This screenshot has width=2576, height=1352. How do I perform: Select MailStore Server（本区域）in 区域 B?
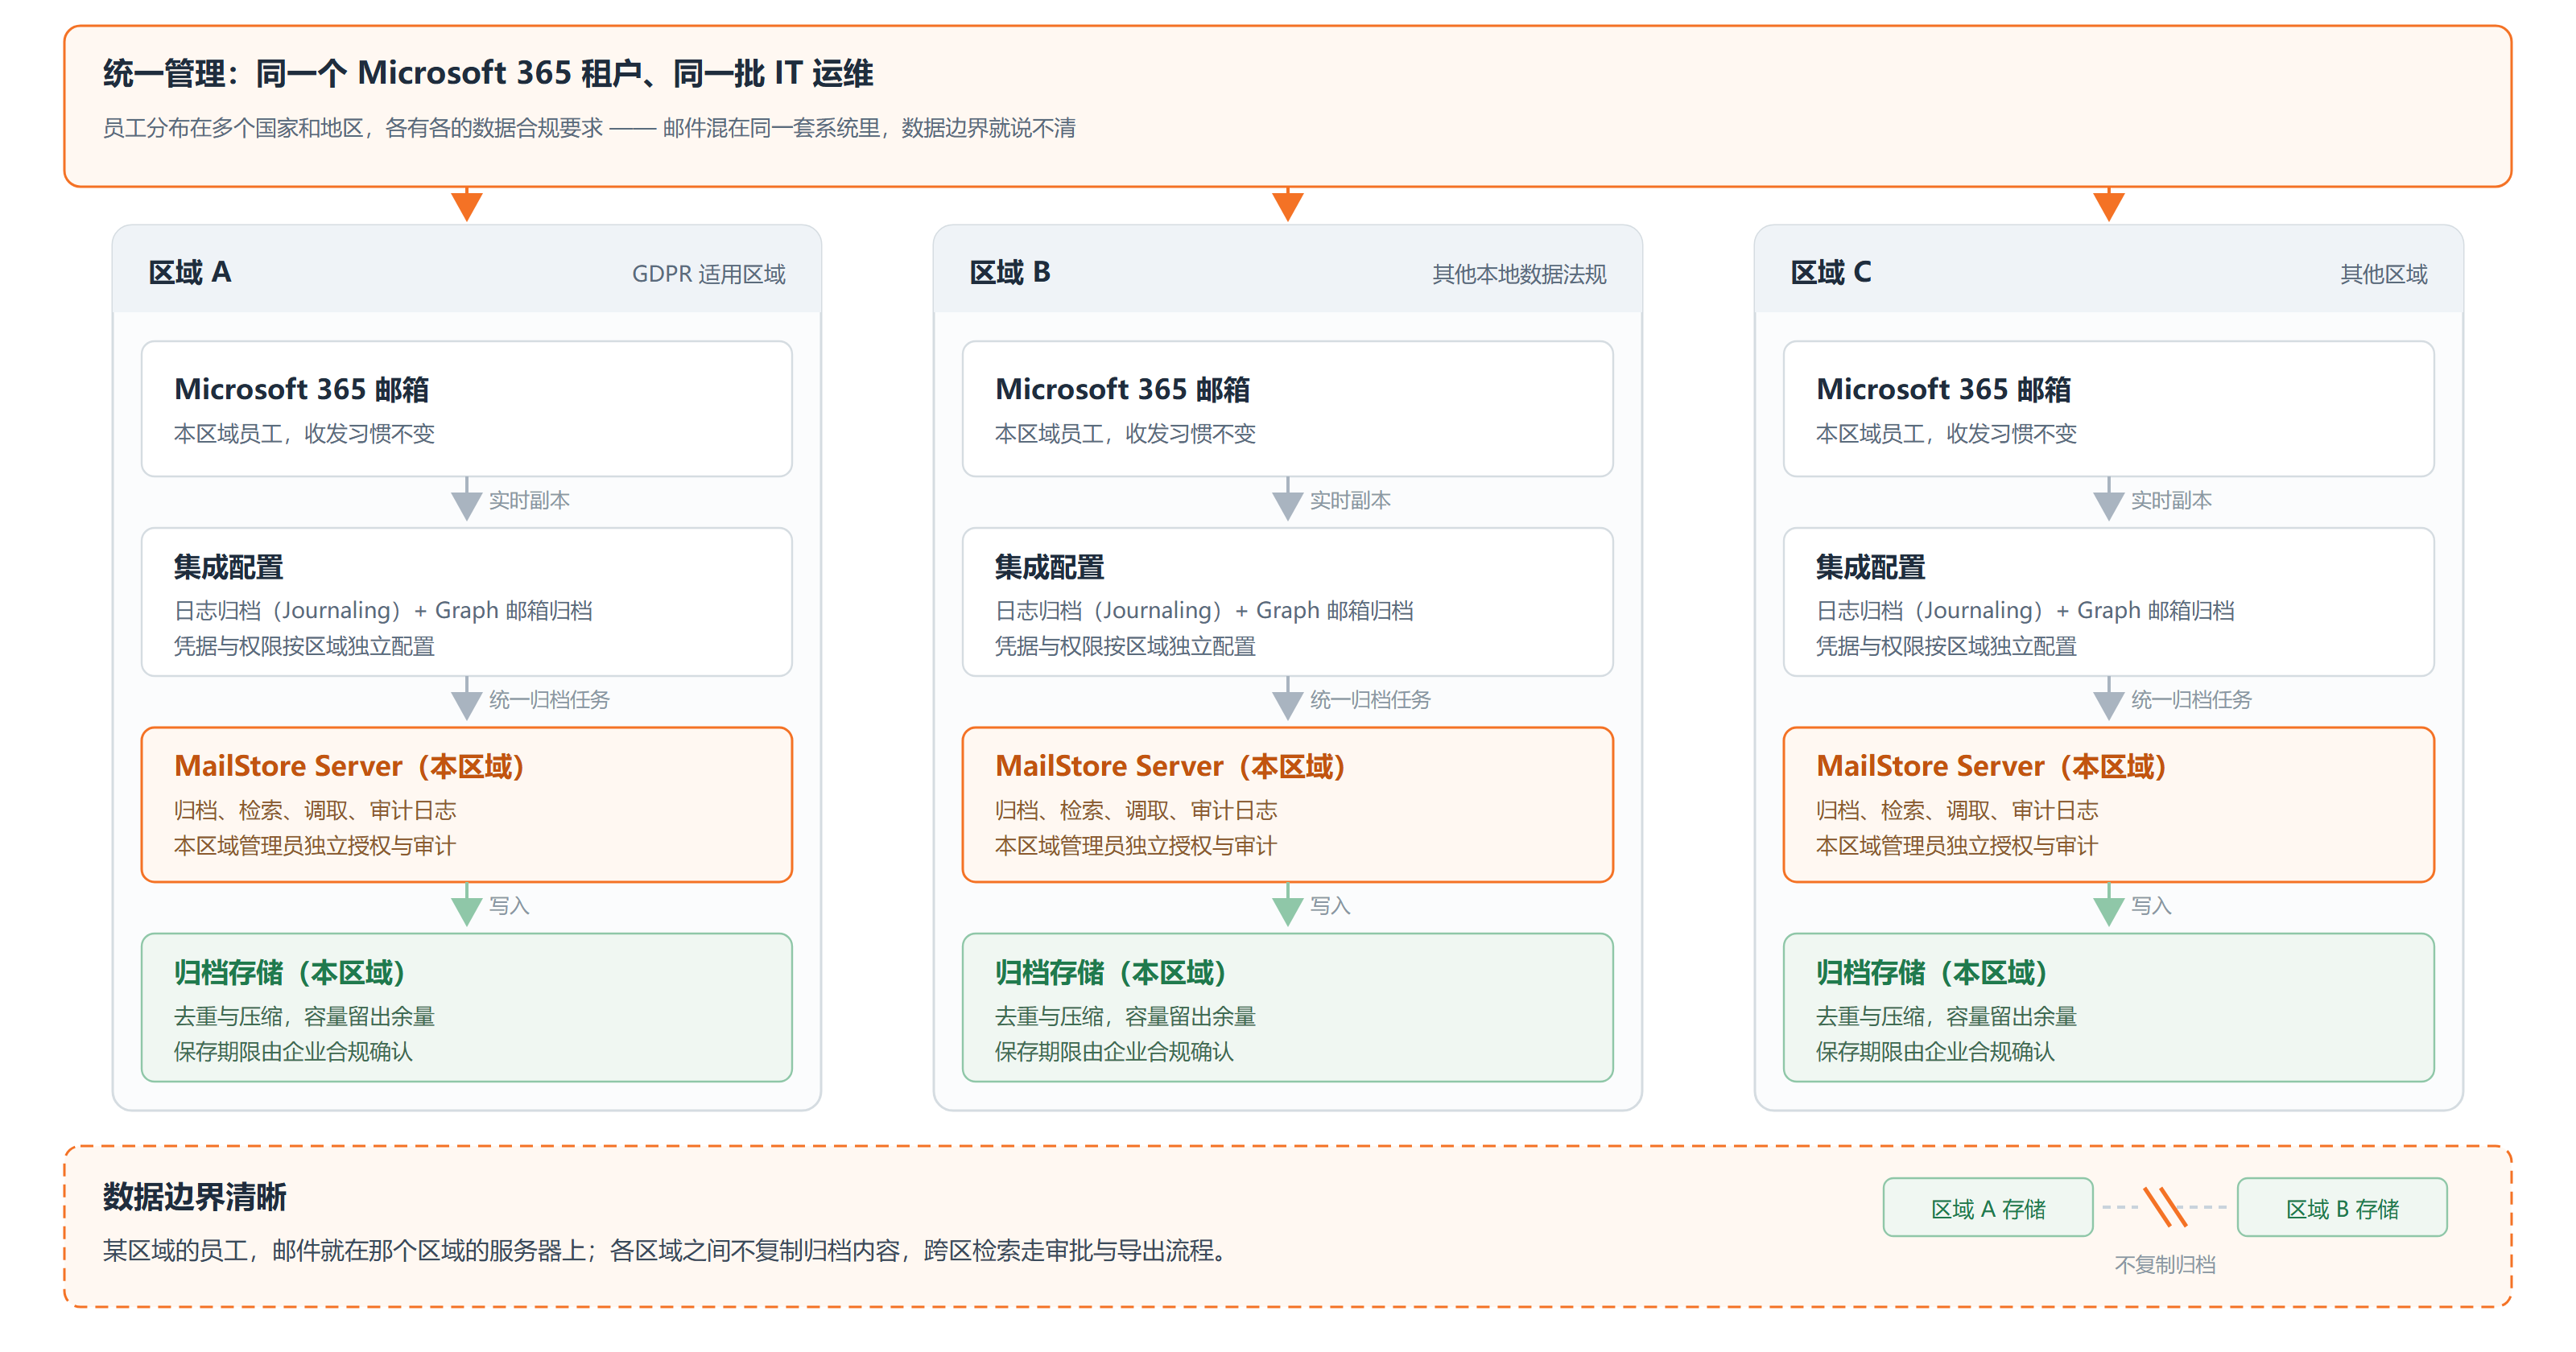click(1288, 805)
